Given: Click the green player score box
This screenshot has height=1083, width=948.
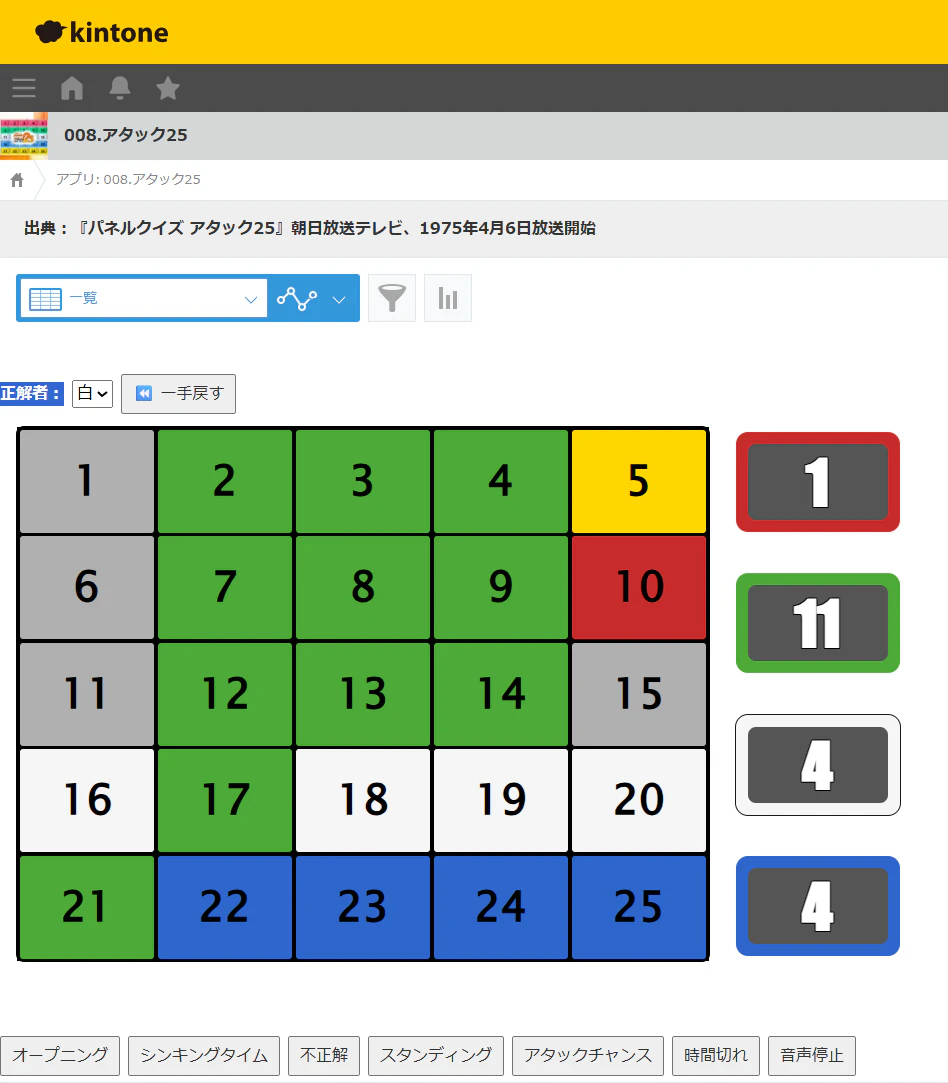Looking at the screenshot, I should coord(818,623).
